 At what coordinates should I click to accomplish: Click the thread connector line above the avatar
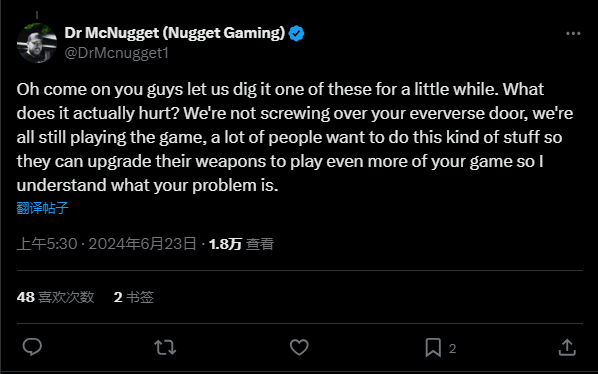tap(37, 15)
